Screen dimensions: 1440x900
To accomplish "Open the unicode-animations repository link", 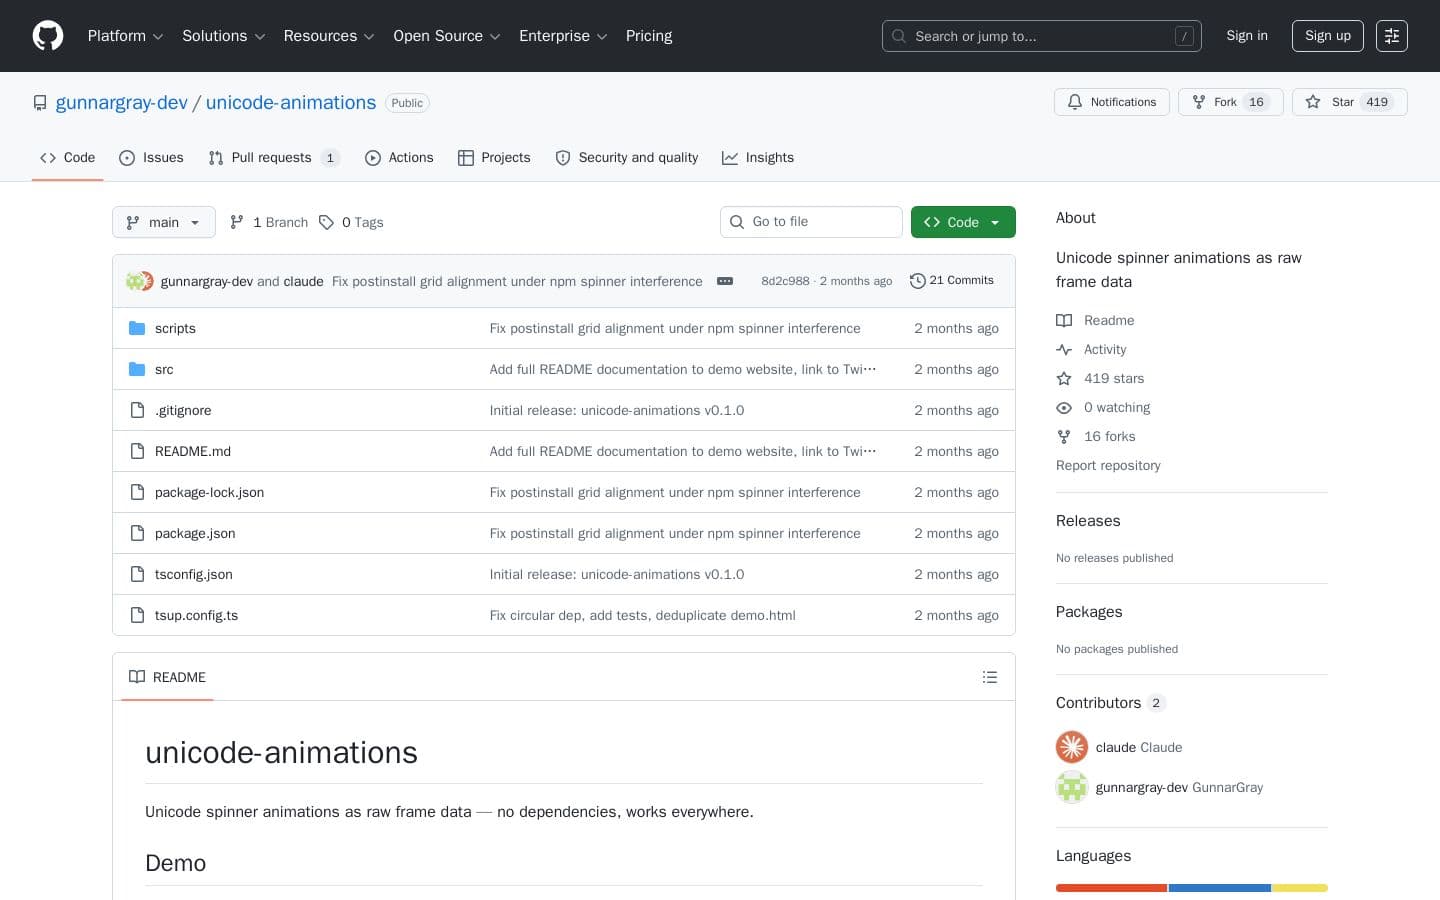I will (x=291, y=103).
